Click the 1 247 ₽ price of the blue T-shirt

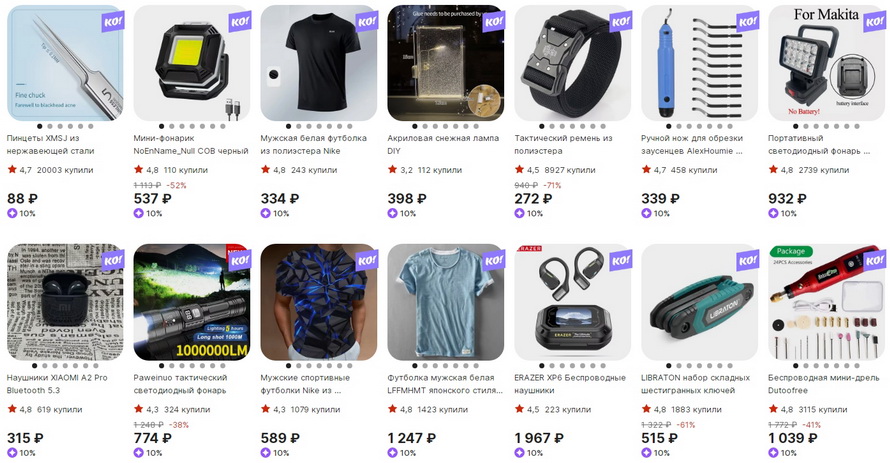click(x=412, y=438)
